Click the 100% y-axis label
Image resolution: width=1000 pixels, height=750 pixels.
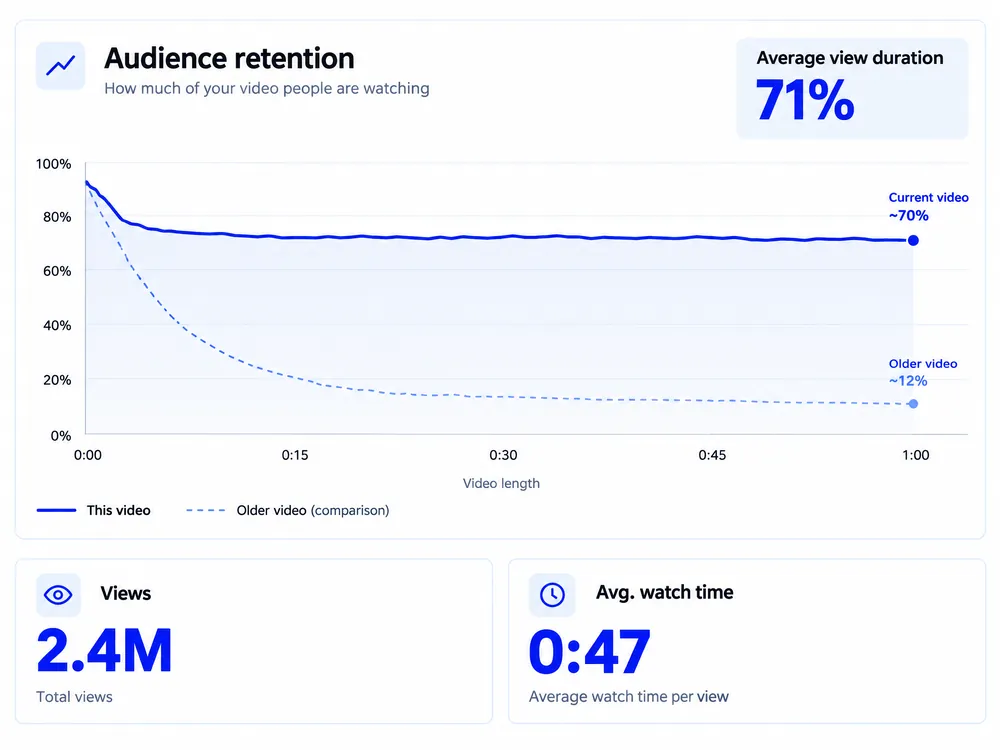click(54, 164)
